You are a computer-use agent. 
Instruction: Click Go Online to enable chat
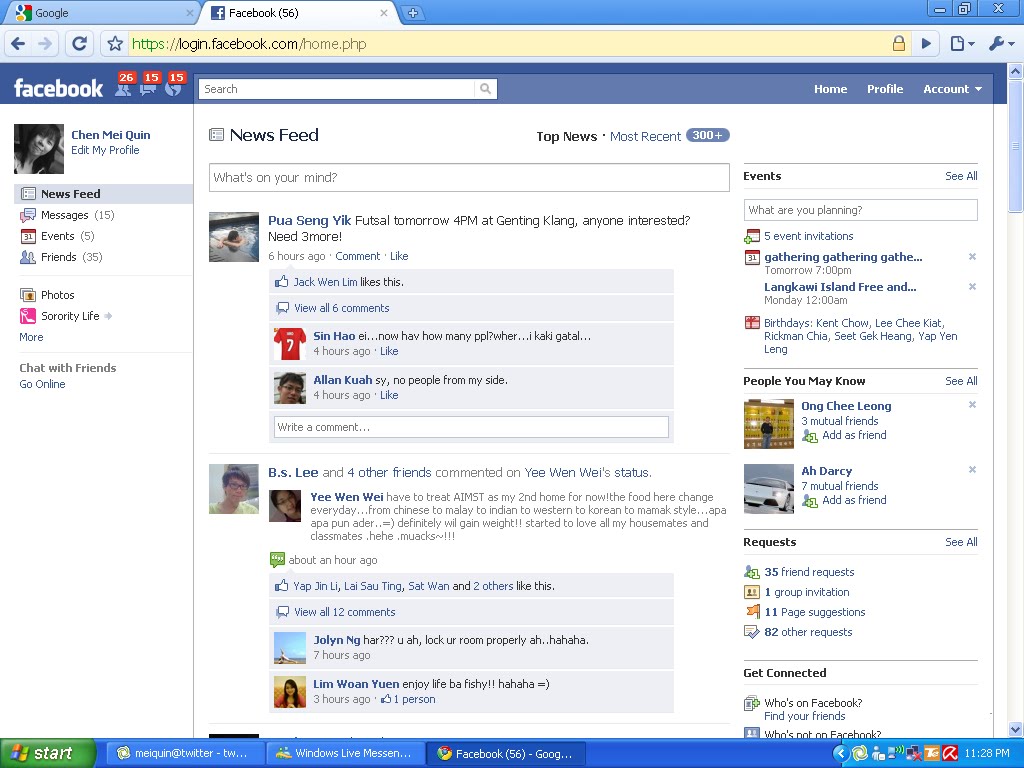(42, 384)
